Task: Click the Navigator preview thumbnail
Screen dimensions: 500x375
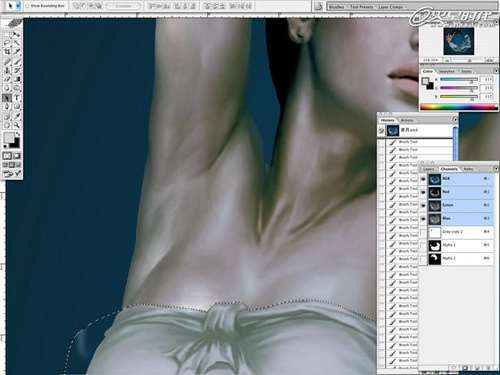Action: point(459,41)
